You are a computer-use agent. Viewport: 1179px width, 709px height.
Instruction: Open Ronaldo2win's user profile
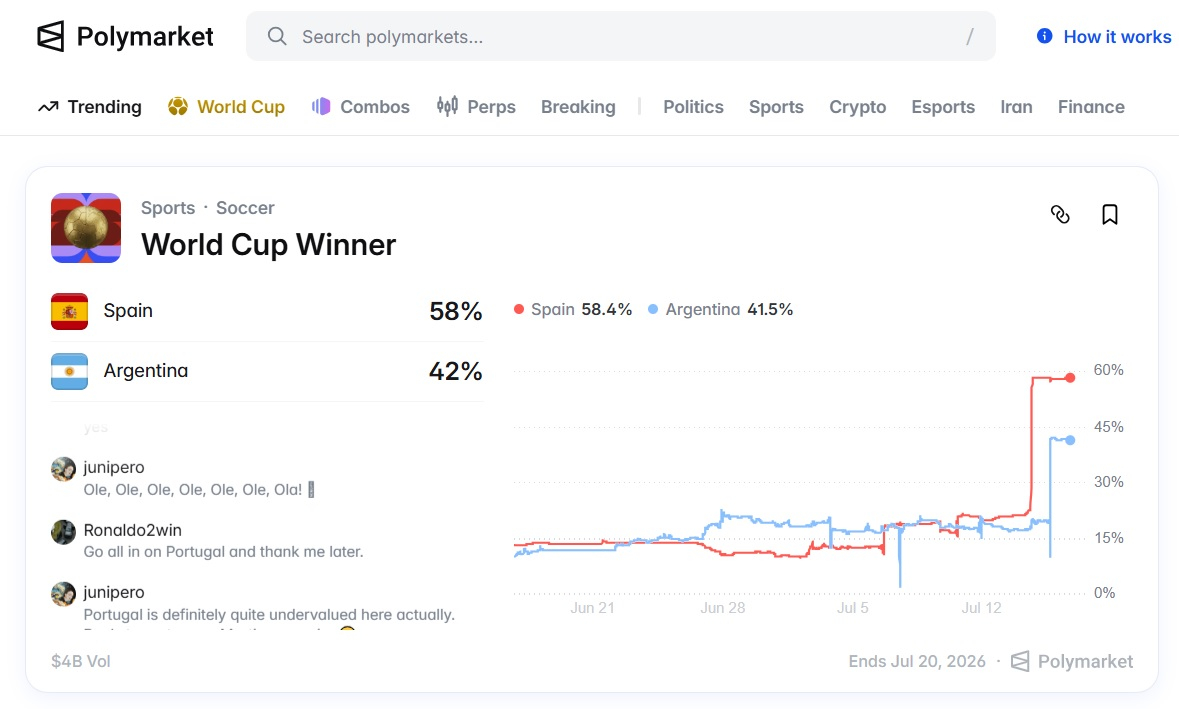(x=132, y=530)
